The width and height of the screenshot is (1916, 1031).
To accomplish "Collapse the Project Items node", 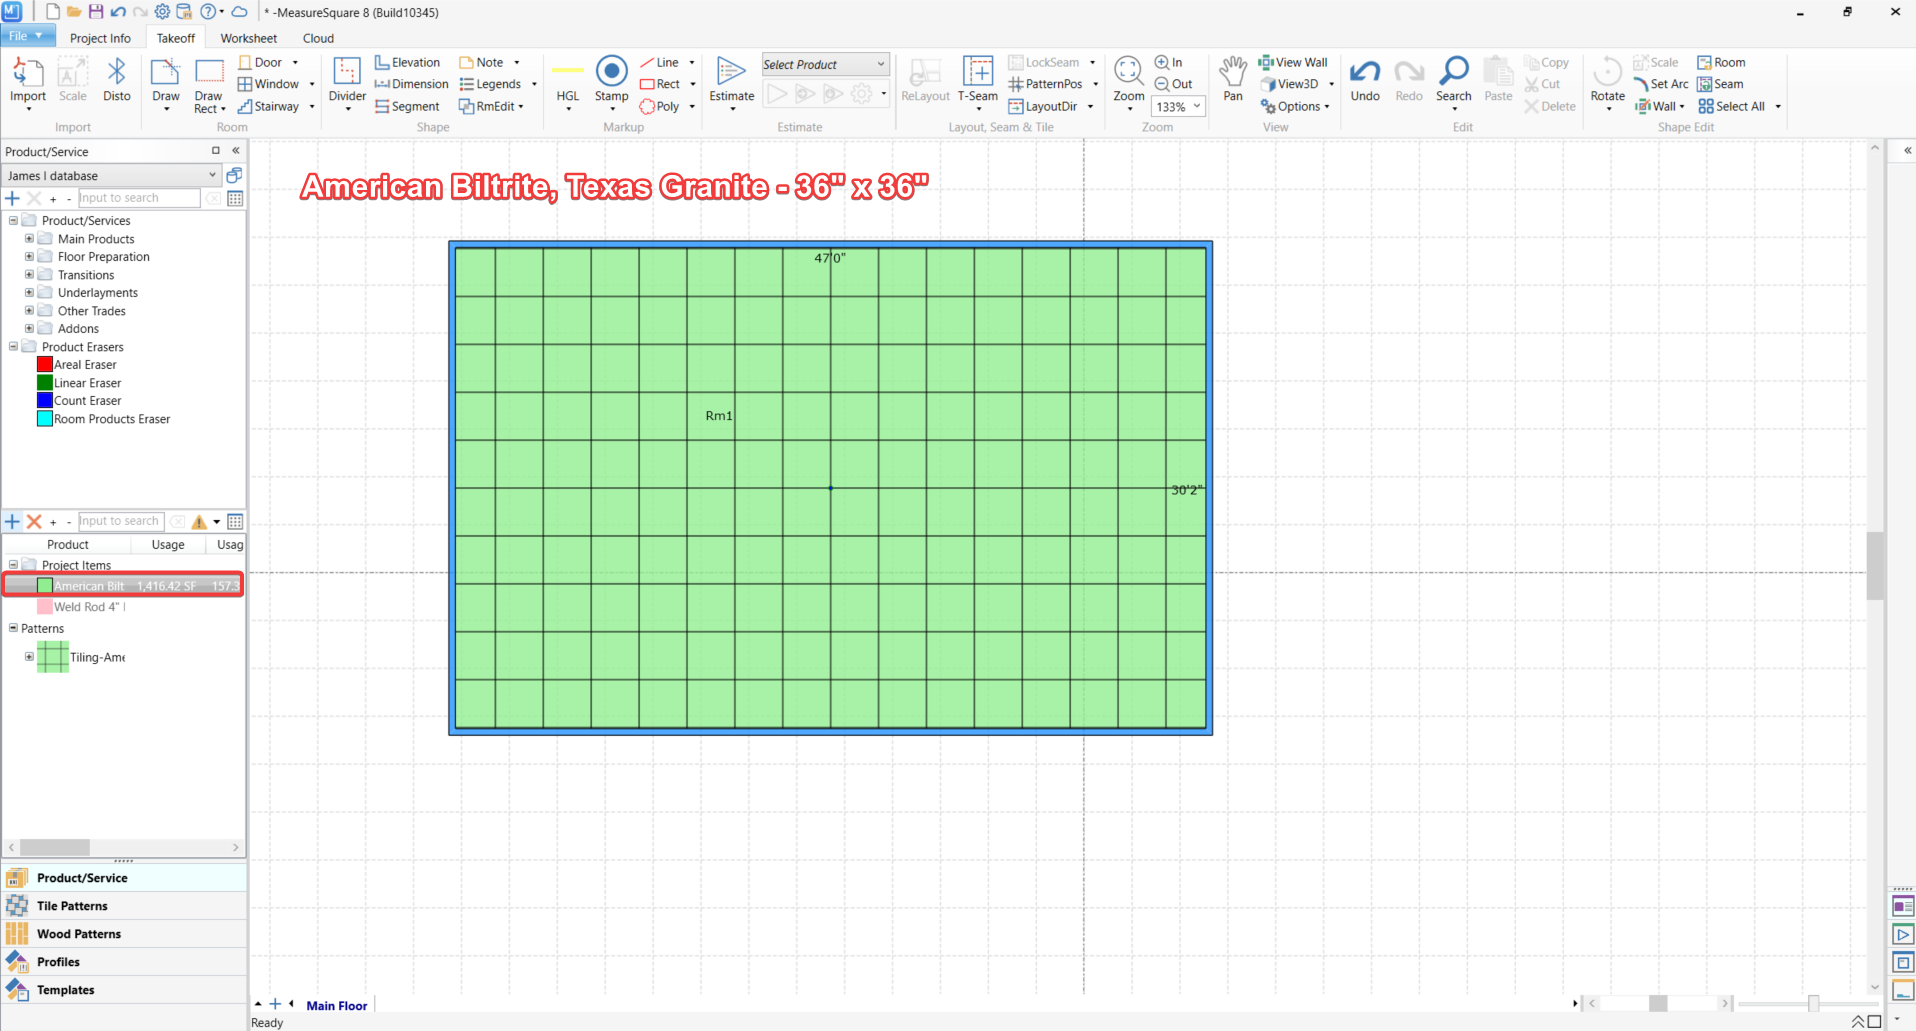I will click(13, 565).
